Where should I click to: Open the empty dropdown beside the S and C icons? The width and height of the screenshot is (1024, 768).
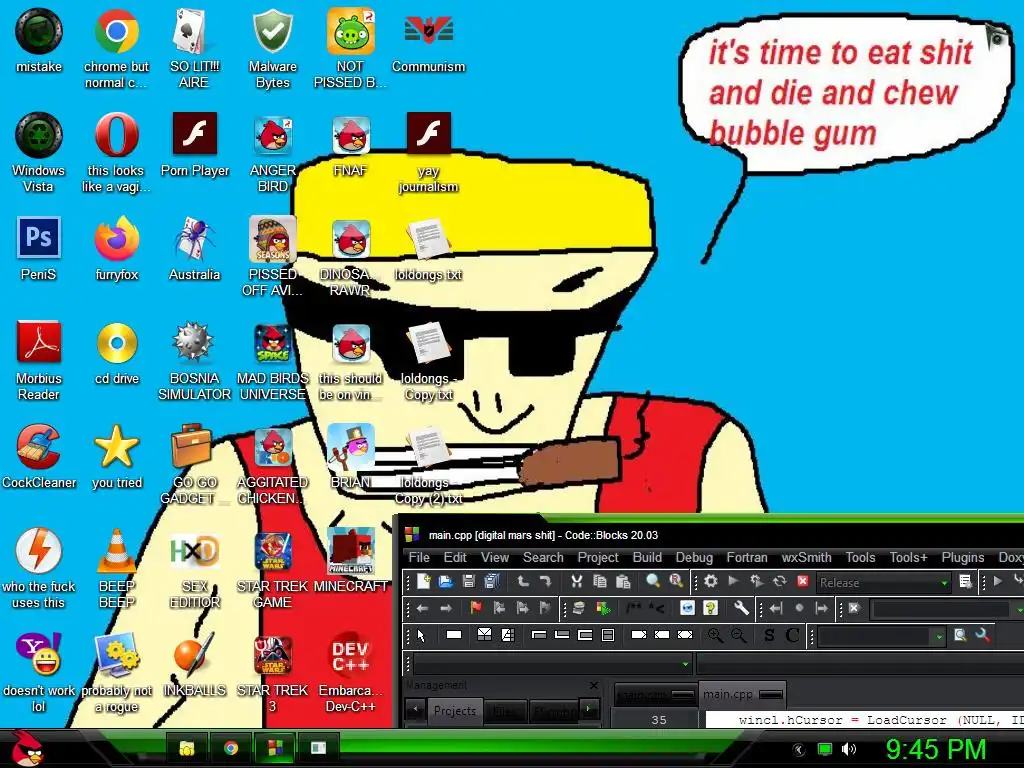click(881, 635)
